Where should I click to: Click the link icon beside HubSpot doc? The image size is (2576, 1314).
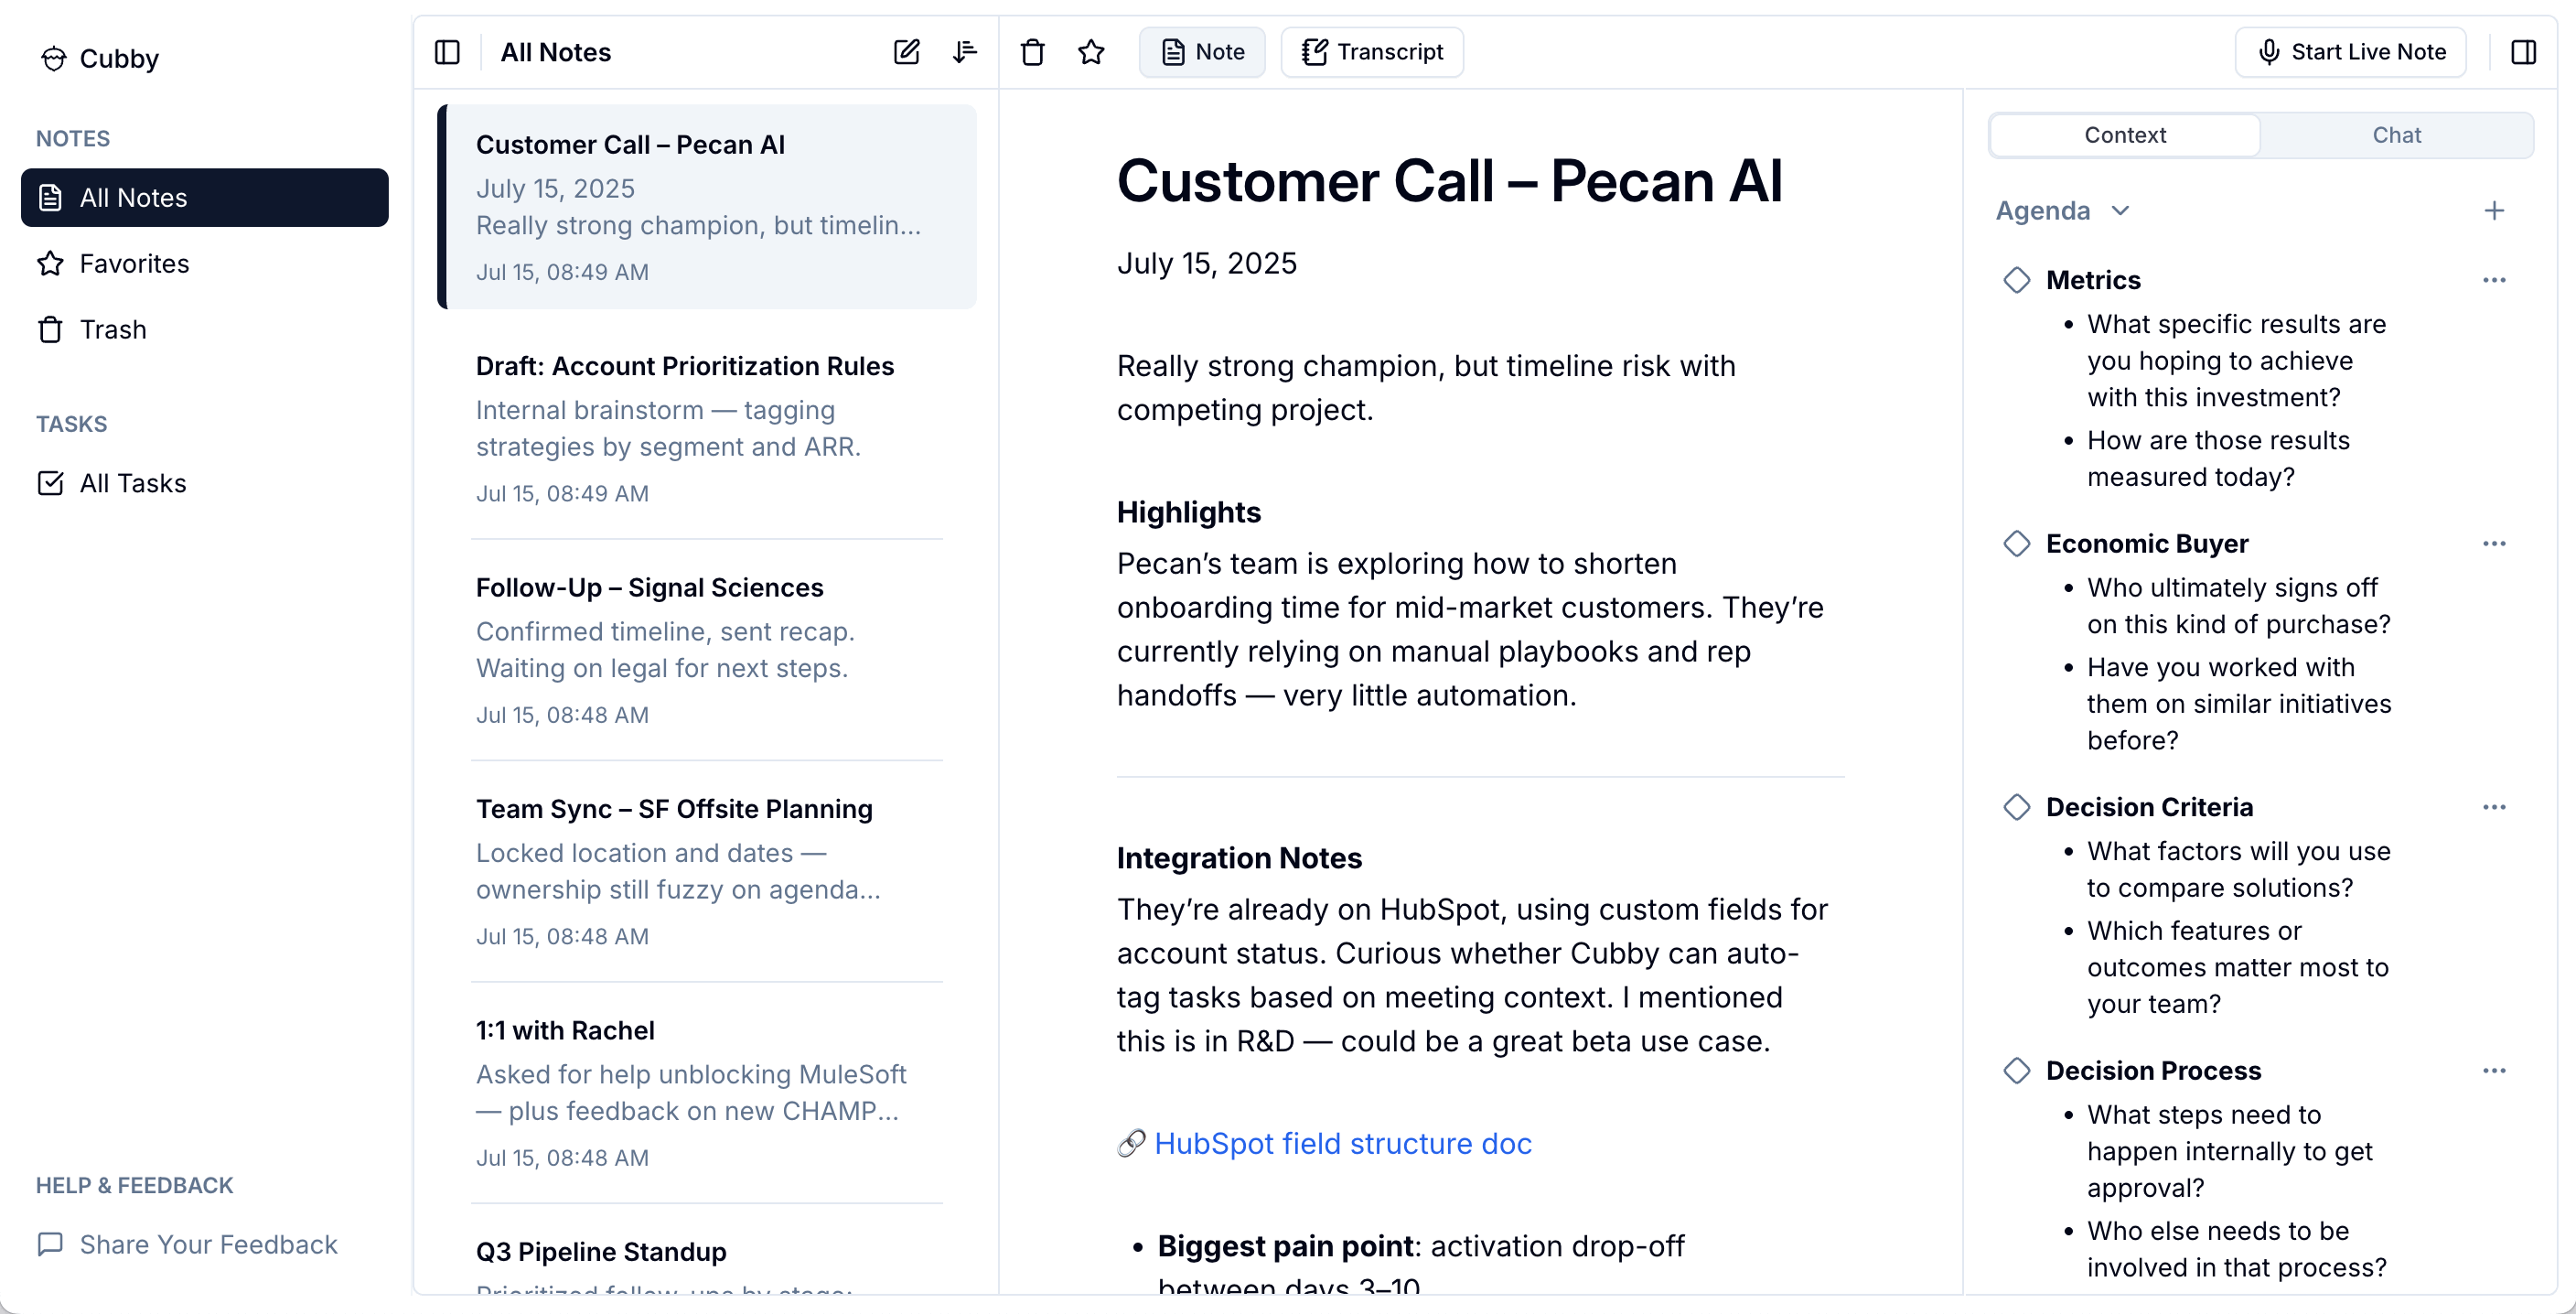tap(1131, 1143)
